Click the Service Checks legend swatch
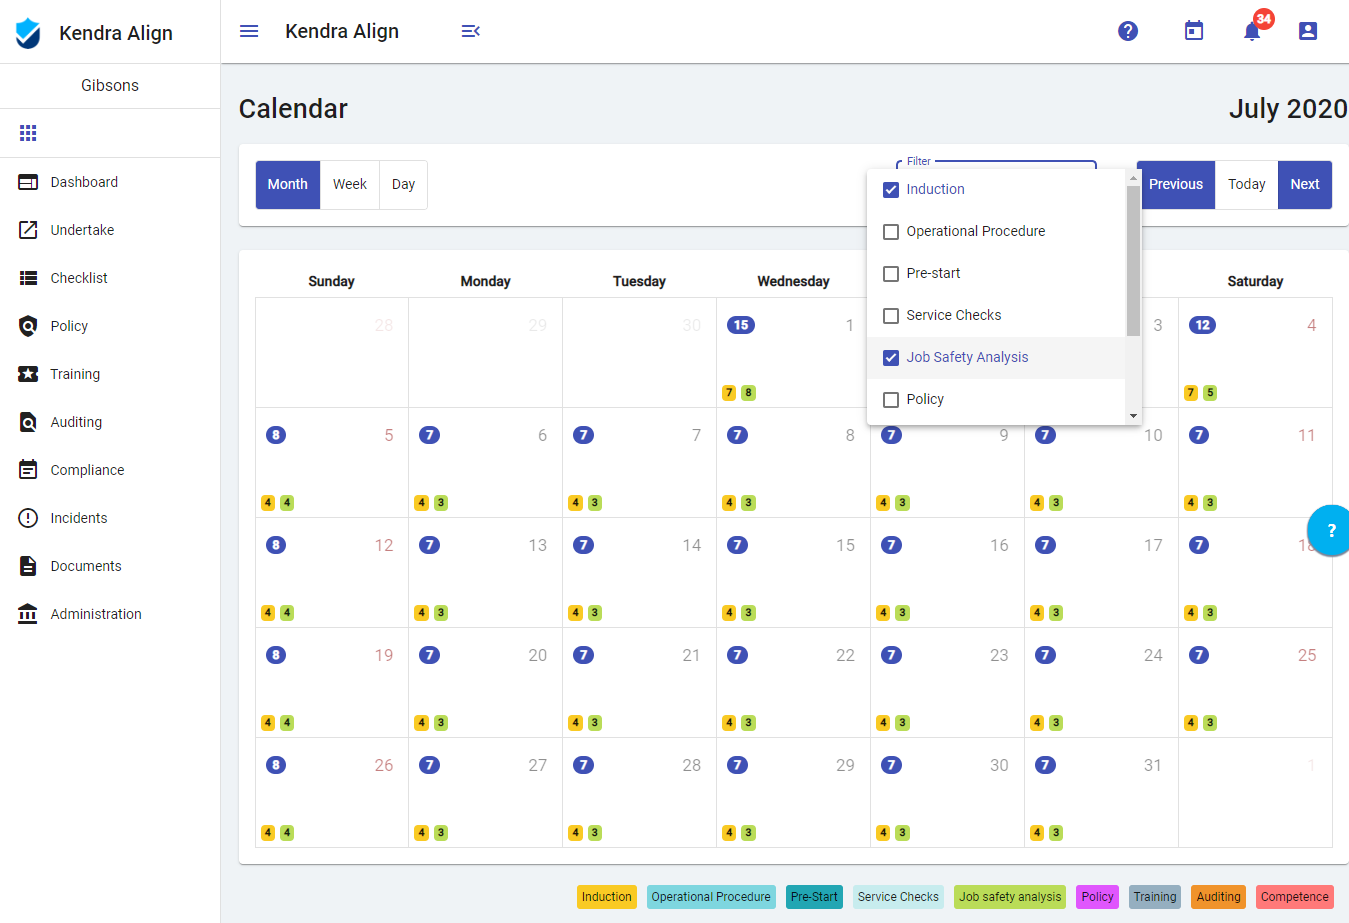This screenshot has width=1349, height=923. pos(898,897)
